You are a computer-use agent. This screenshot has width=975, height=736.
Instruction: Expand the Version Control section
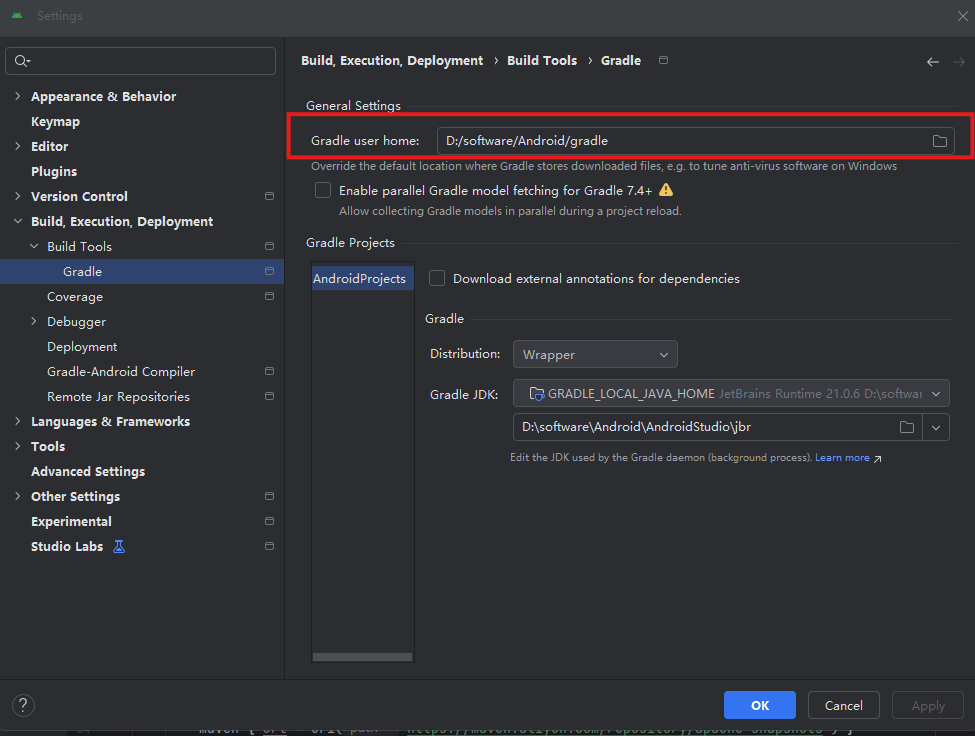(17, 196)
